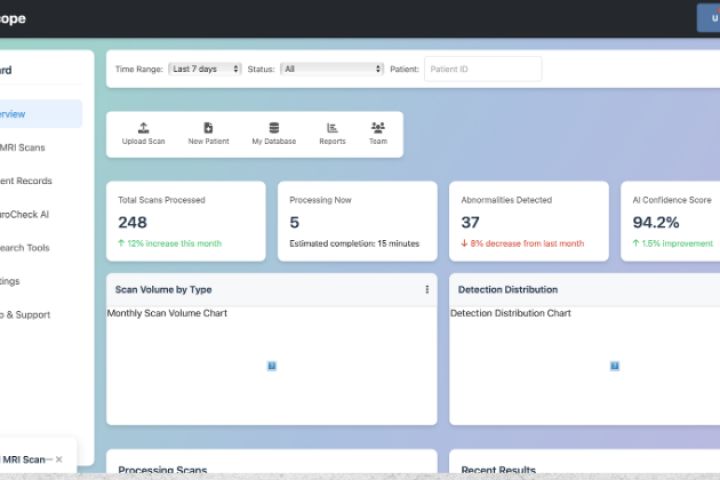Open Settings in sidebar
The width and height of the screenshot is (720, 480).
pos(10,281)
